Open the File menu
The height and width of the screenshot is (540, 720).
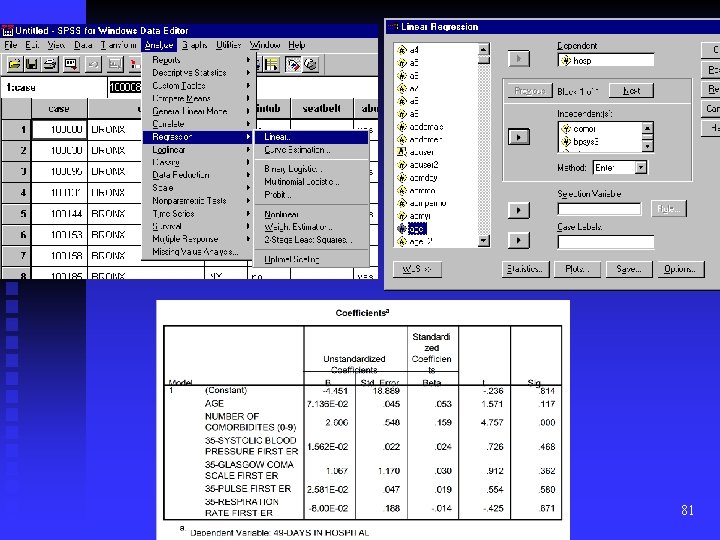click(11, 45)
